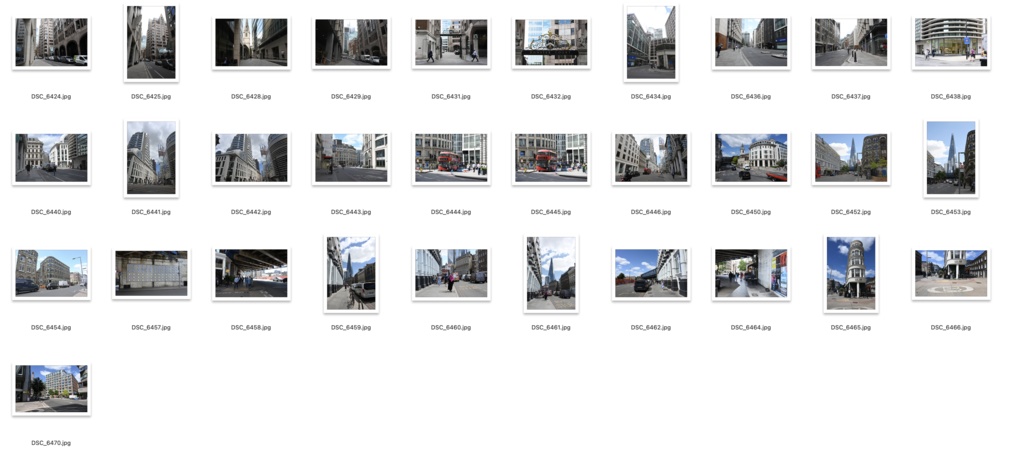Select thumbnail of DSC_6428.jpg
The width and height of the screenshot is (1024, 475).
pos(251,42)
